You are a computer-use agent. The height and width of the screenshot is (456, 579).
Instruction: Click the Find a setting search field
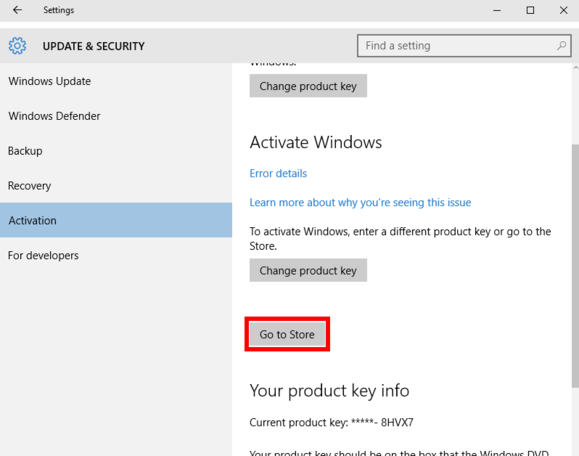(464, 46)
